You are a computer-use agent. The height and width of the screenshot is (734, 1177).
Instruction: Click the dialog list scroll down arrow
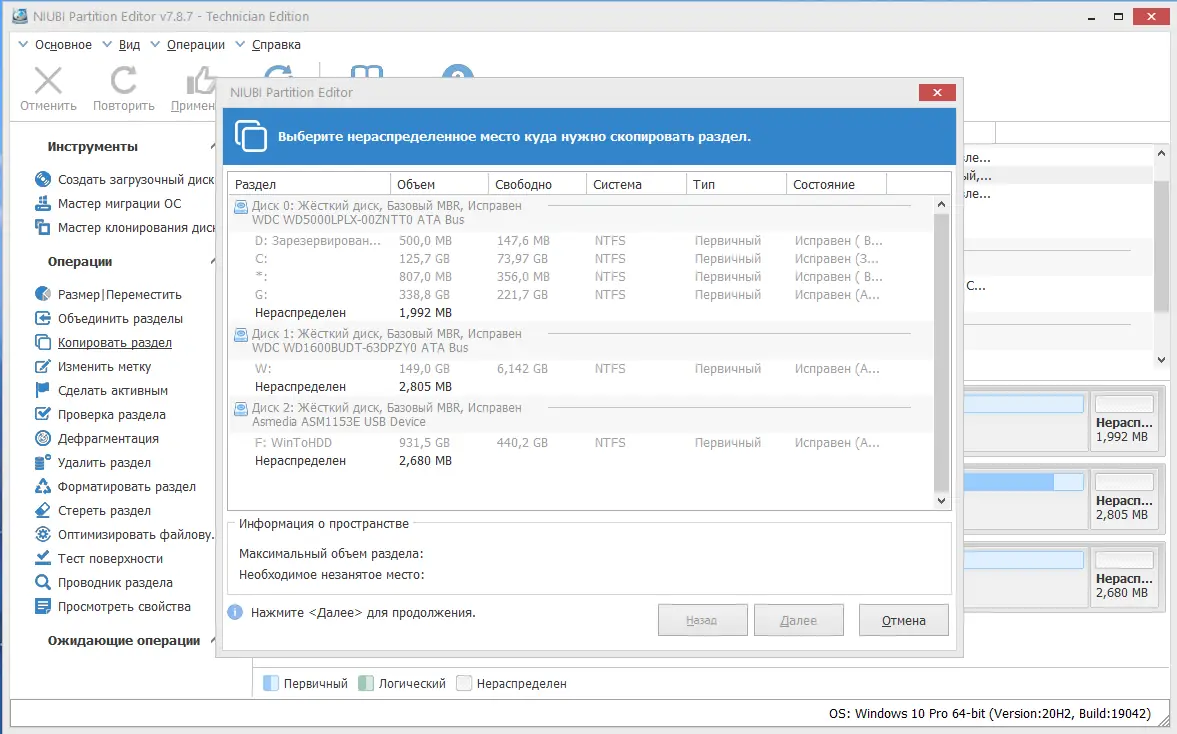941,501
